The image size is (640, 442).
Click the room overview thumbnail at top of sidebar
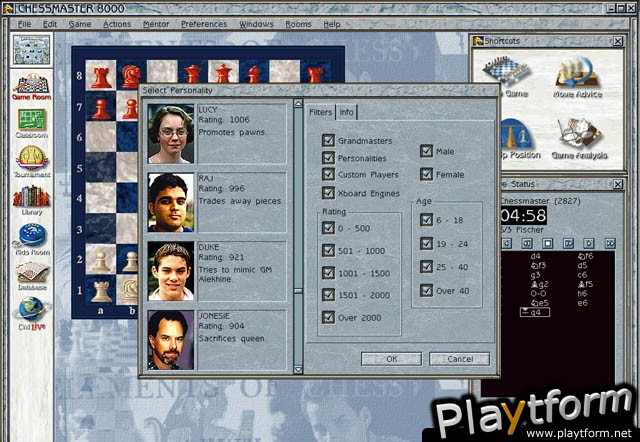point(32,50)
